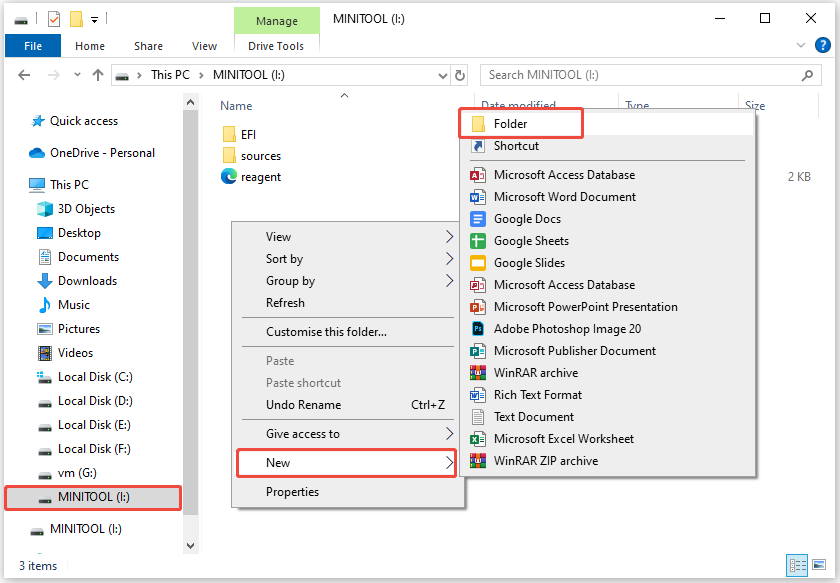Choose Customise this folder... in the context menu

pyautogui.click(x=348, y=332)
